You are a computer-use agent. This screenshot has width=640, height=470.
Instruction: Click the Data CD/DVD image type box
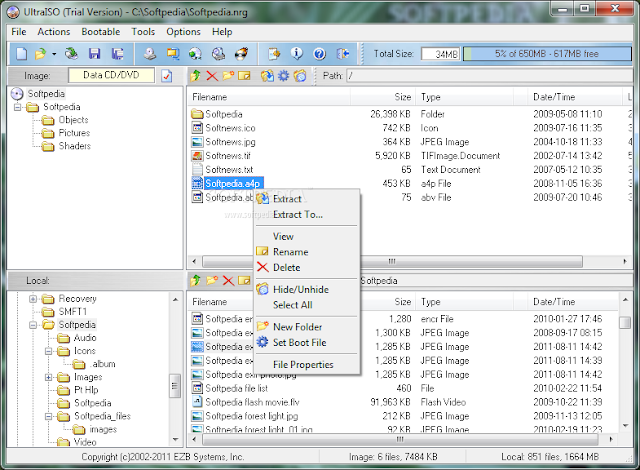[111, 75]
